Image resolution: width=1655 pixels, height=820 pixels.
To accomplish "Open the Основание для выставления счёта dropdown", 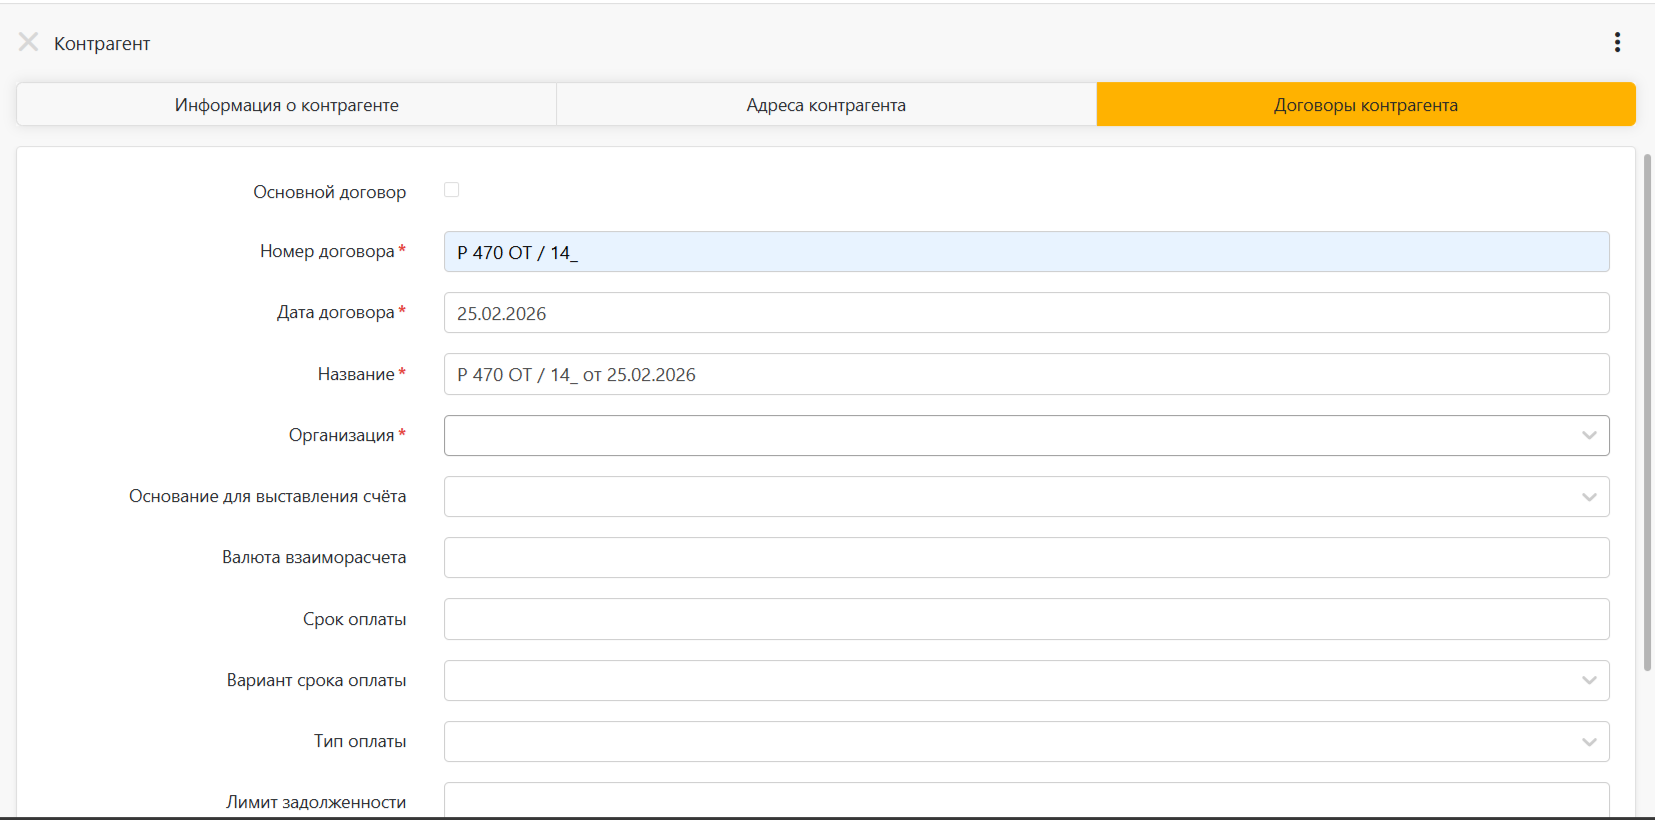I will point(1010,497).
